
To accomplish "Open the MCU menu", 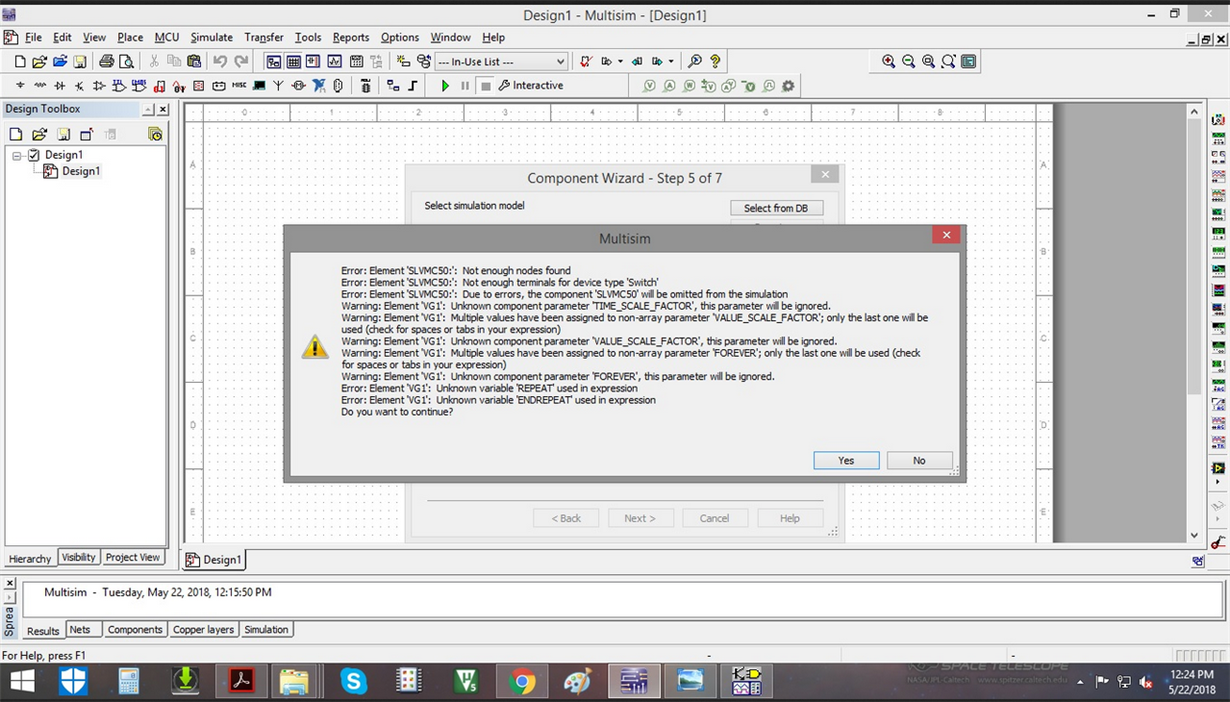I will tap(167, 37).
